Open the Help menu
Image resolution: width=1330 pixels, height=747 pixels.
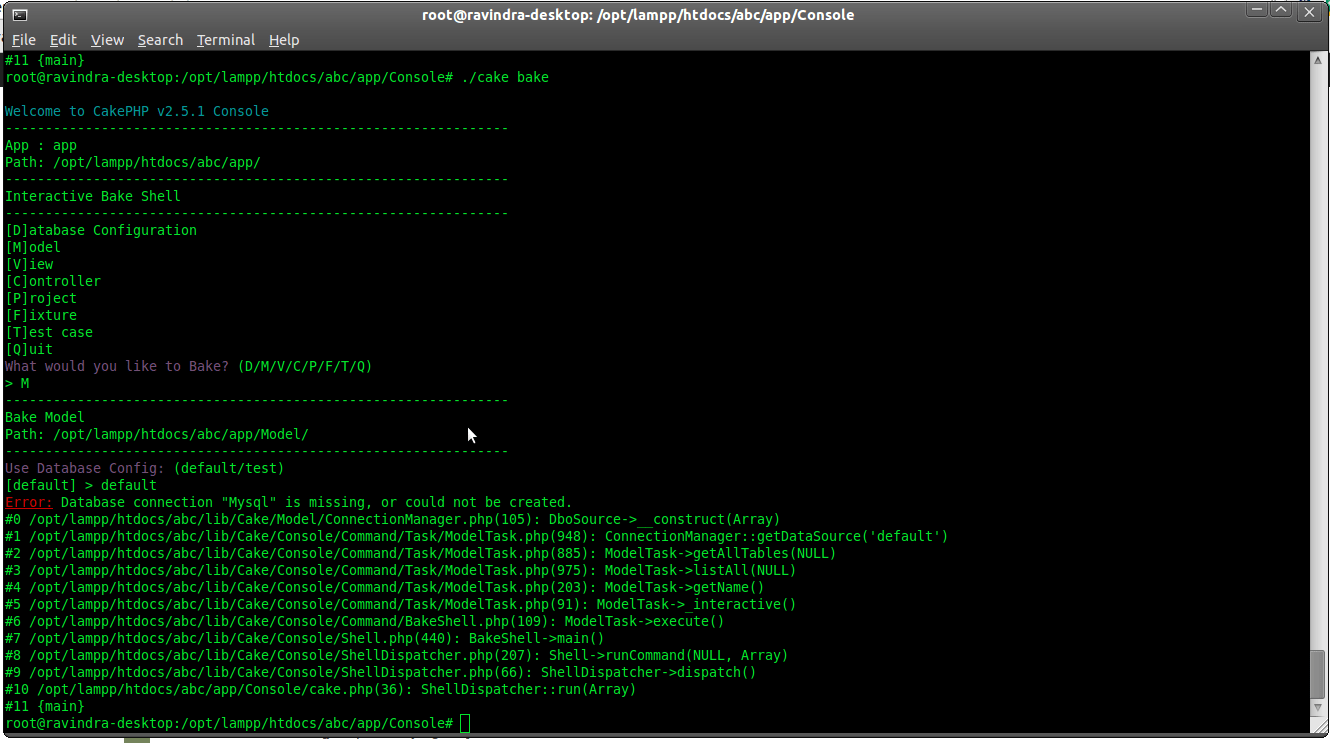pos(284,40)
